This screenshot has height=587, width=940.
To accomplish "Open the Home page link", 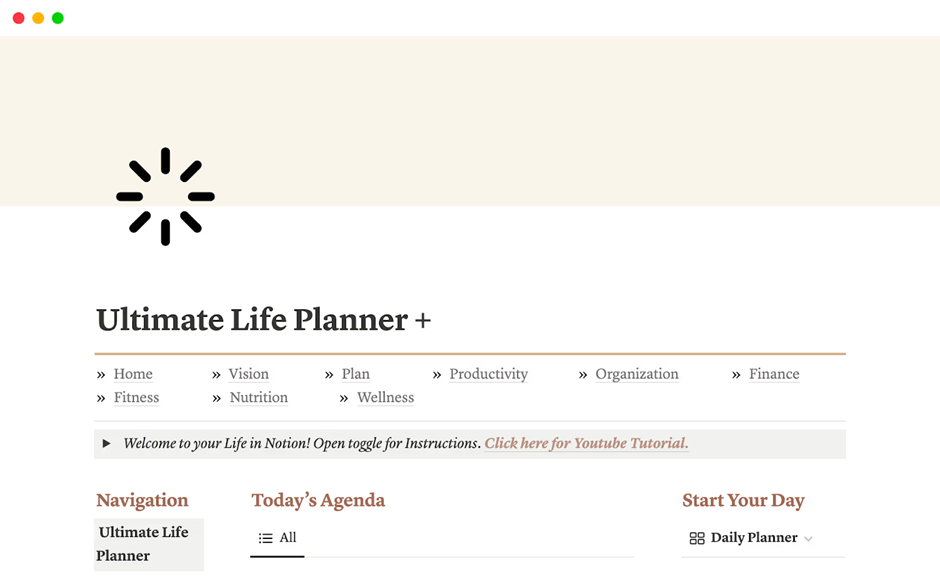I will pyautogui.click(x=133, y=374).
